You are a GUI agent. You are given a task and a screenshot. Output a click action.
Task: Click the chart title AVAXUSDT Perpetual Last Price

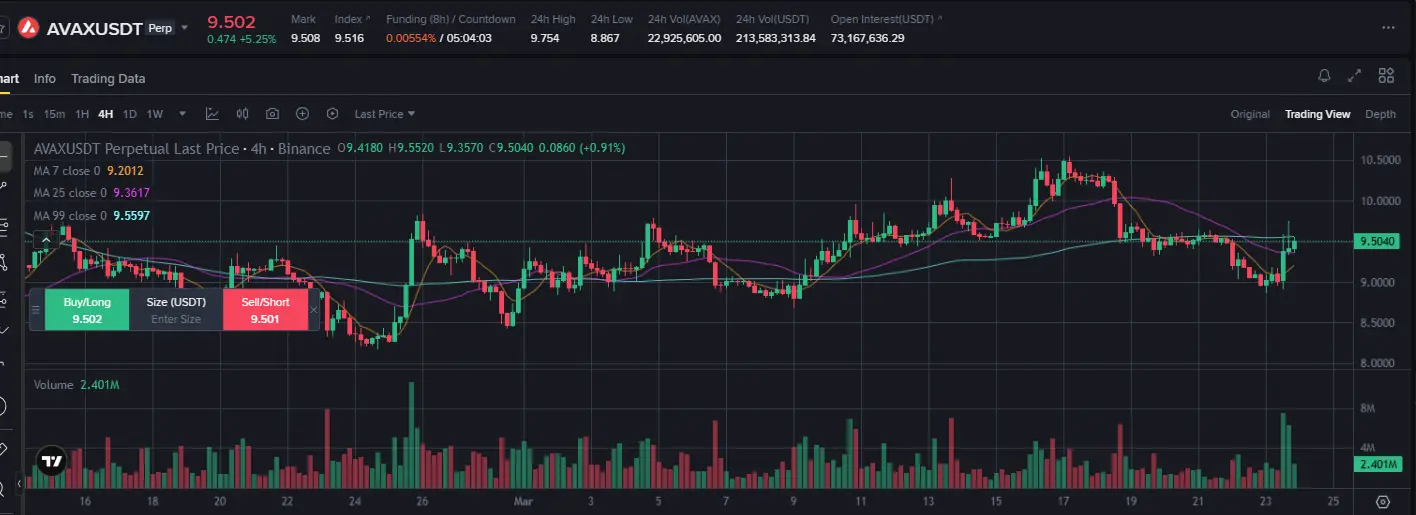coord(136,148)
